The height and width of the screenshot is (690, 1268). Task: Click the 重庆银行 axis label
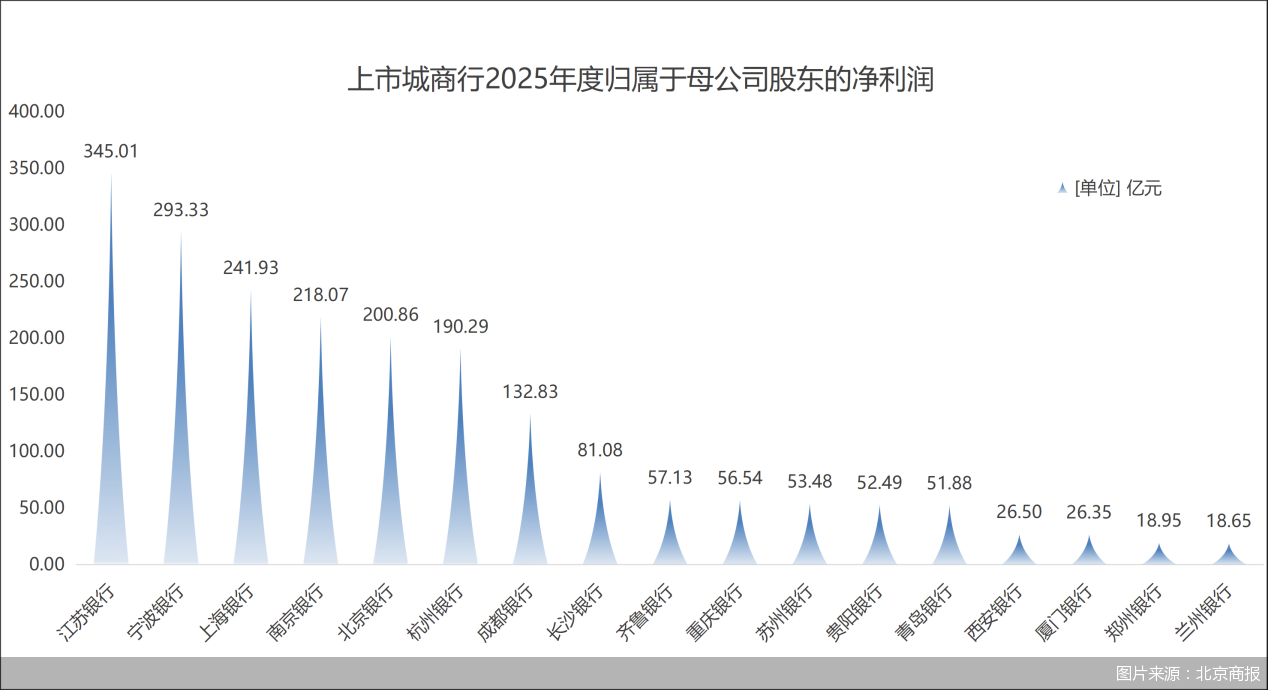(x=716, y=612)
